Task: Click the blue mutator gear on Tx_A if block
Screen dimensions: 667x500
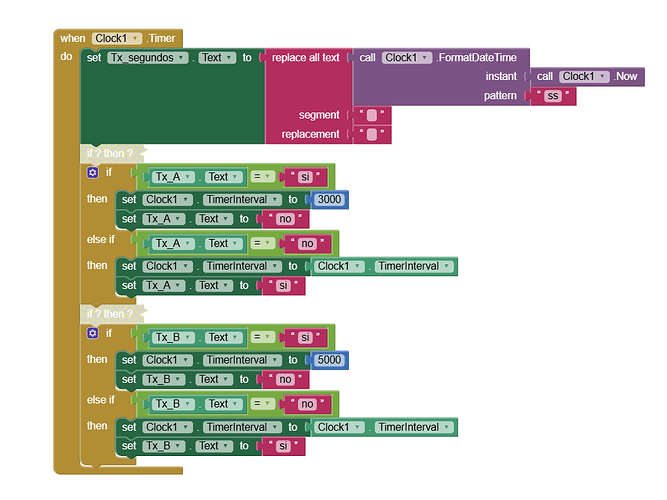Action: 92,172
